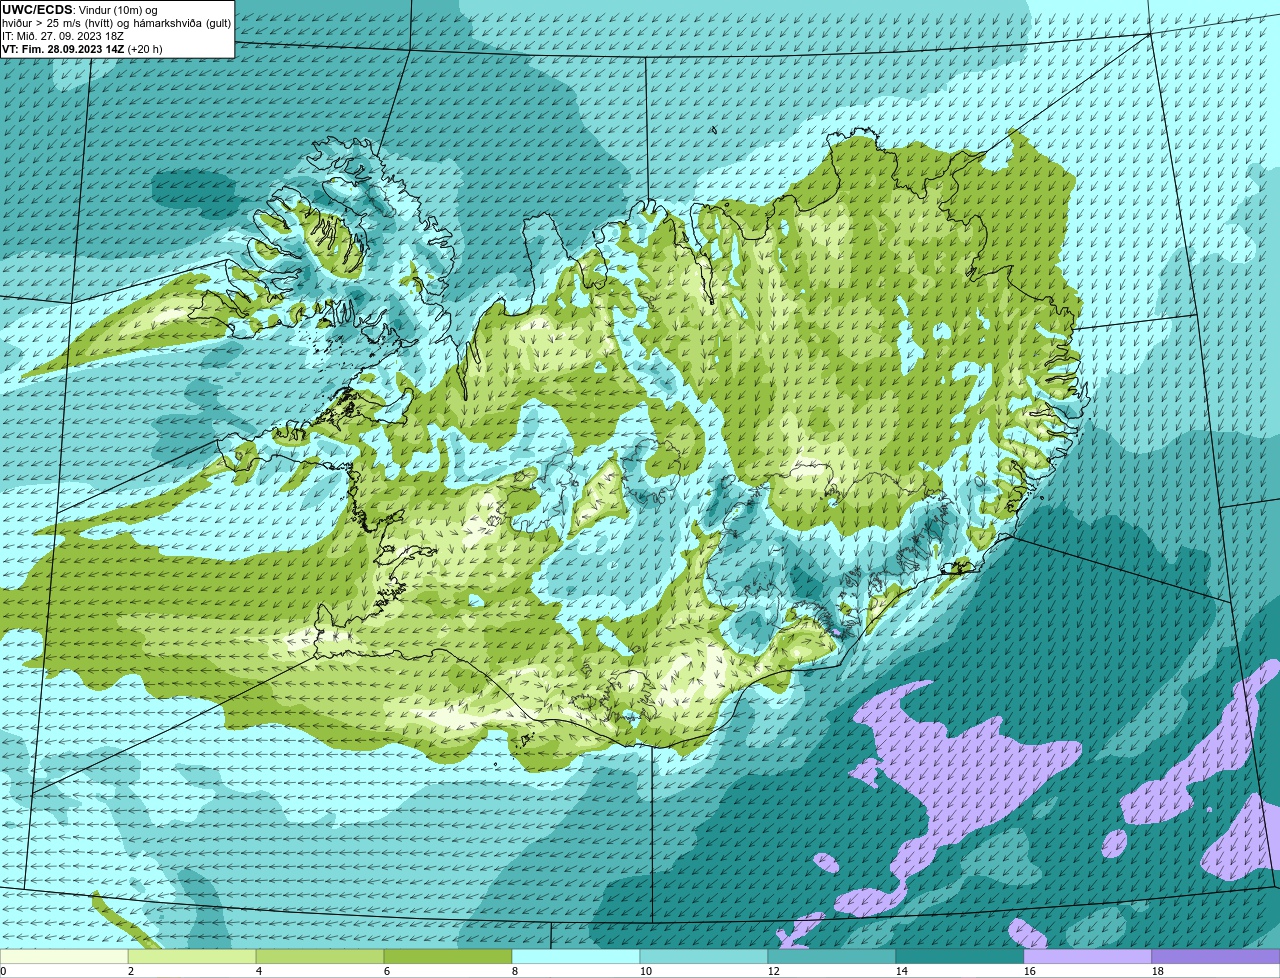Click the legend label '16'
This screenshot has height=978, width=1280.
1030,971
